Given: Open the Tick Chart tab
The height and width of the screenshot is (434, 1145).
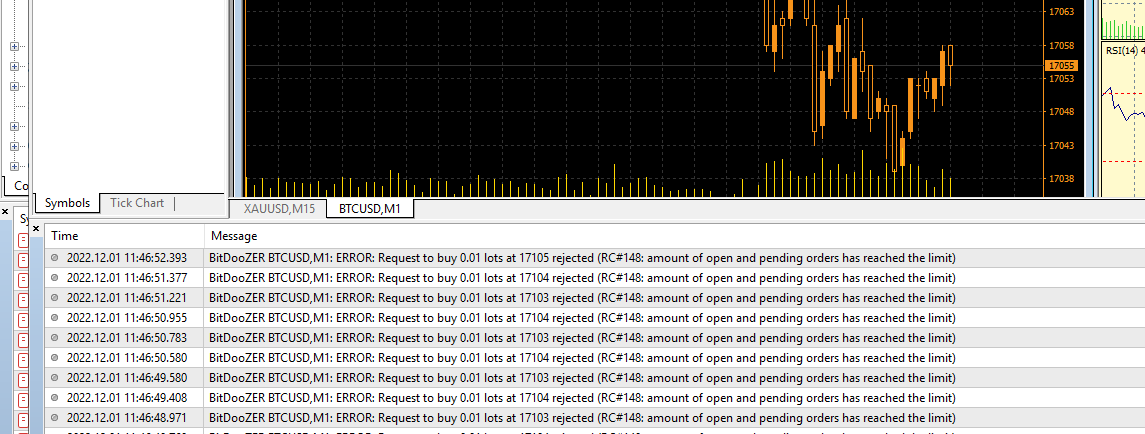Looking at the screenshot, I should 137,203.
